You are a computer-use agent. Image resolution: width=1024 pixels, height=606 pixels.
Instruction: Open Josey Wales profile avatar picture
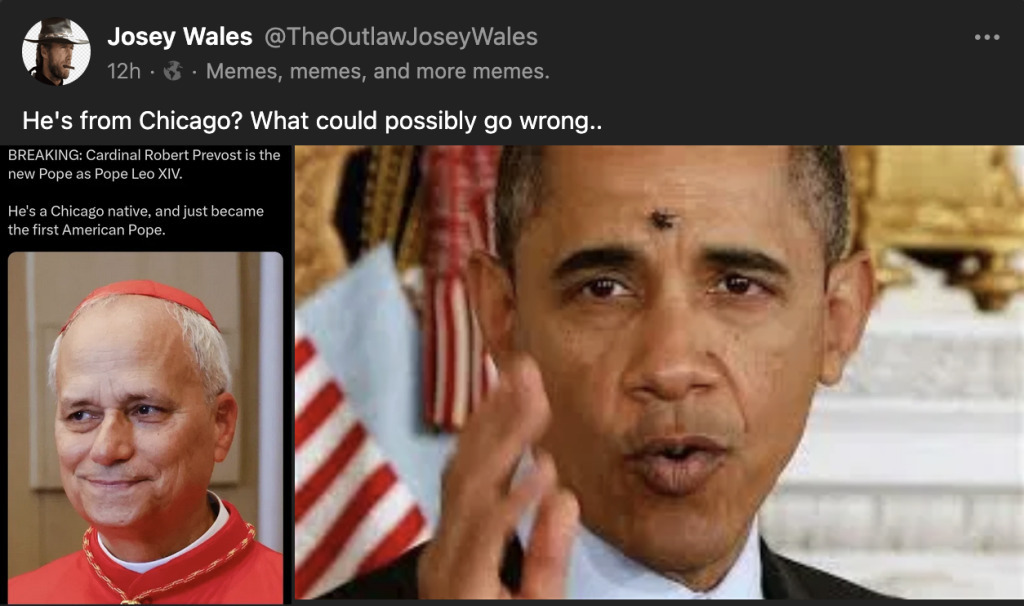pyautogui.click(x=56, y=51)
